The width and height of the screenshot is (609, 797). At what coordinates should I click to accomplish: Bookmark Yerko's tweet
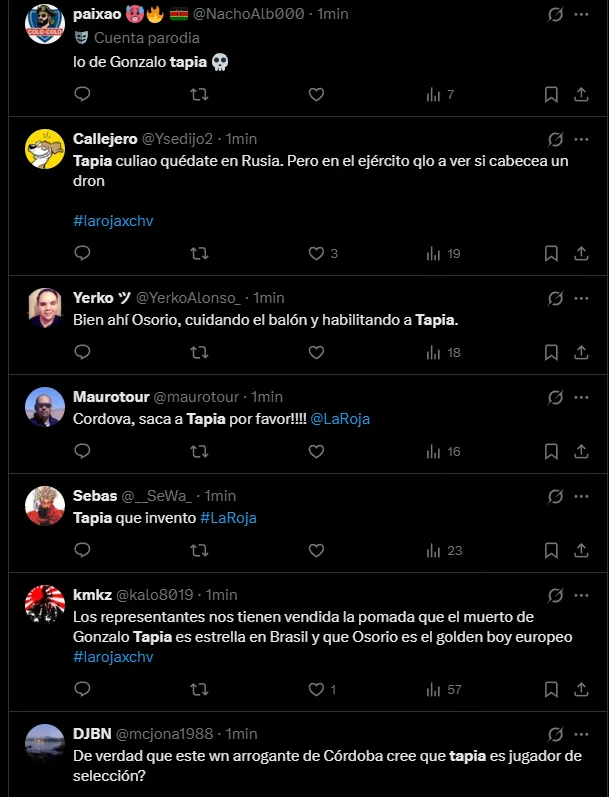(551, 352)
